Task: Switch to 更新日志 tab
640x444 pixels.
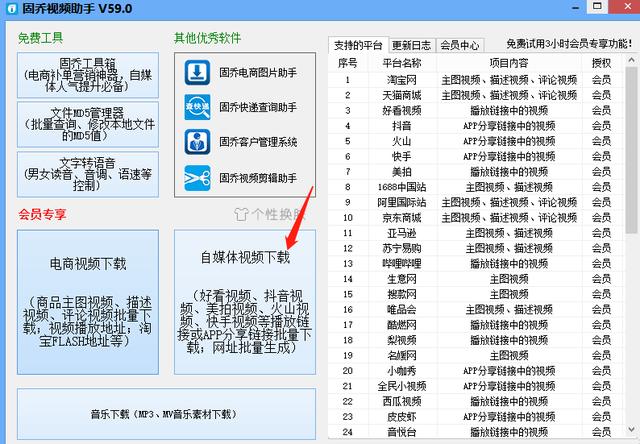Action: coord(411,45)
